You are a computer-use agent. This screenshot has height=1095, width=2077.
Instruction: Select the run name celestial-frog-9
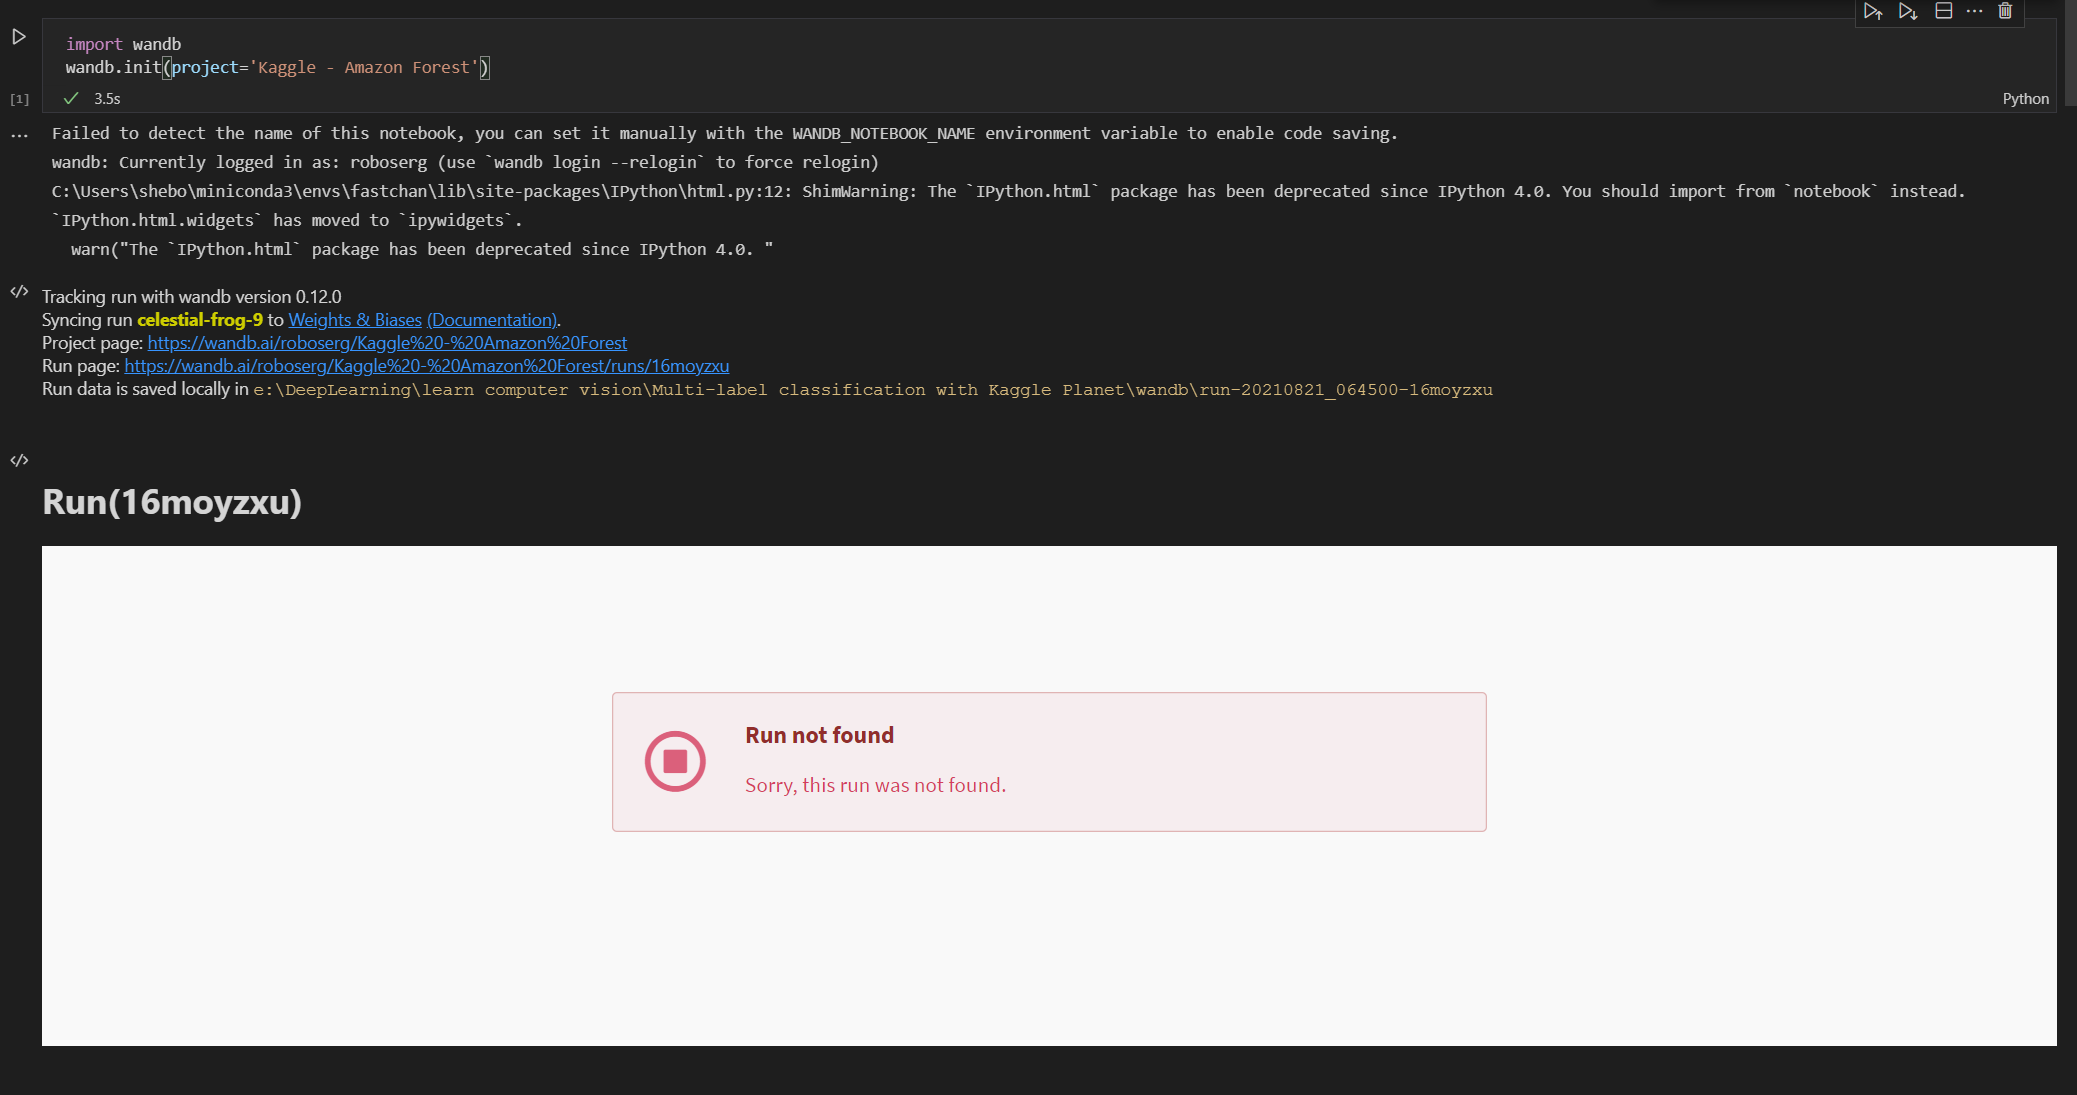199,319
